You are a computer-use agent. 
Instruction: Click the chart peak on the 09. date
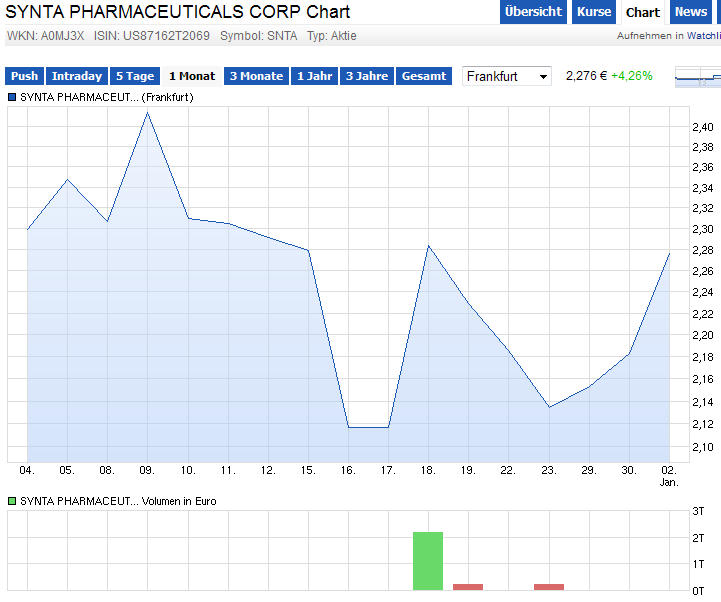148,112
